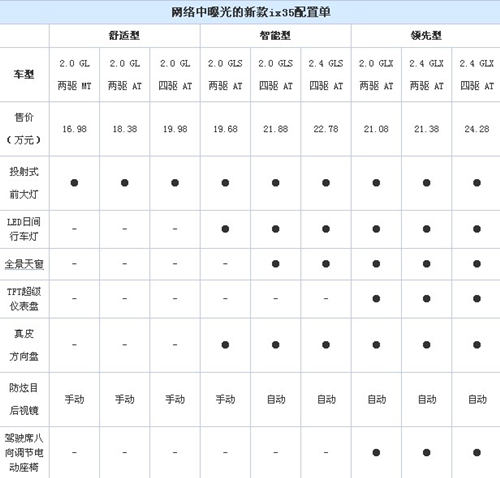This screenshot has height=478, width=500.
Task: Click the 售价(万元) row label
Action: (24, 128)
